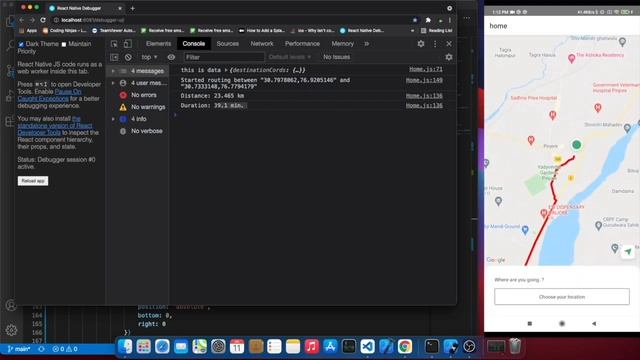Bookmark the page with the star icon

pyautogui.click(x=415, y=20)
